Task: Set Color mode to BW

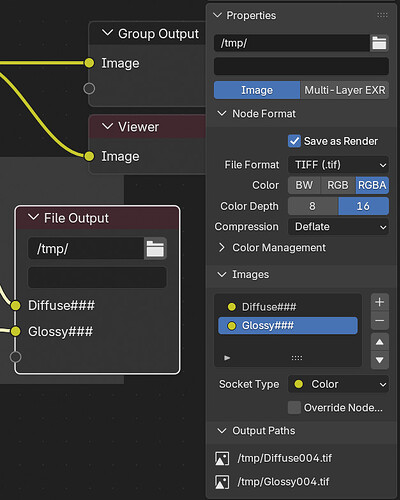Action: (304, 185)
